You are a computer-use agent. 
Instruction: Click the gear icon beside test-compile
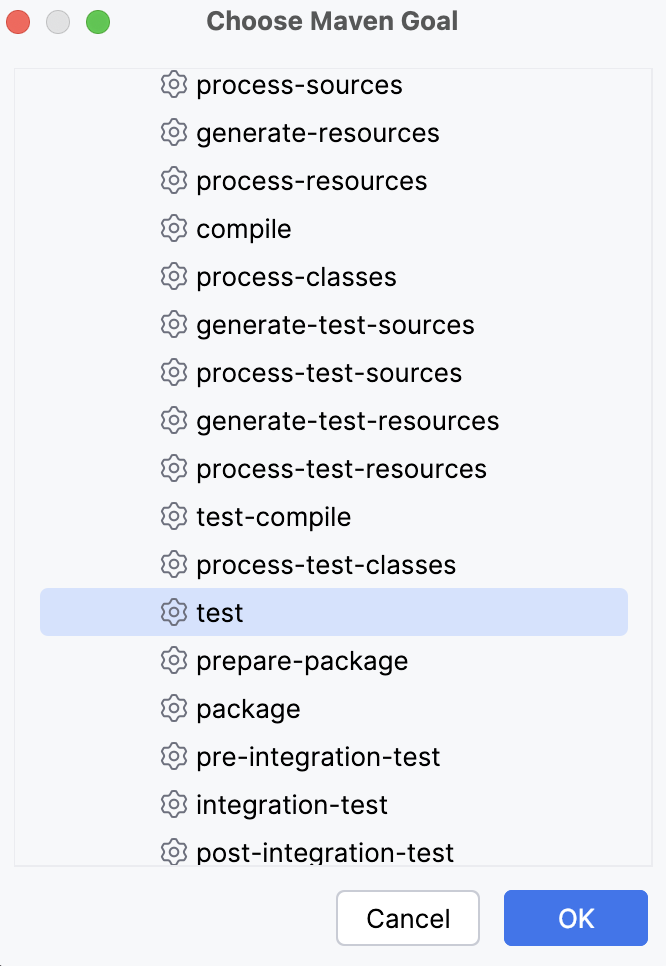[174, 516]
